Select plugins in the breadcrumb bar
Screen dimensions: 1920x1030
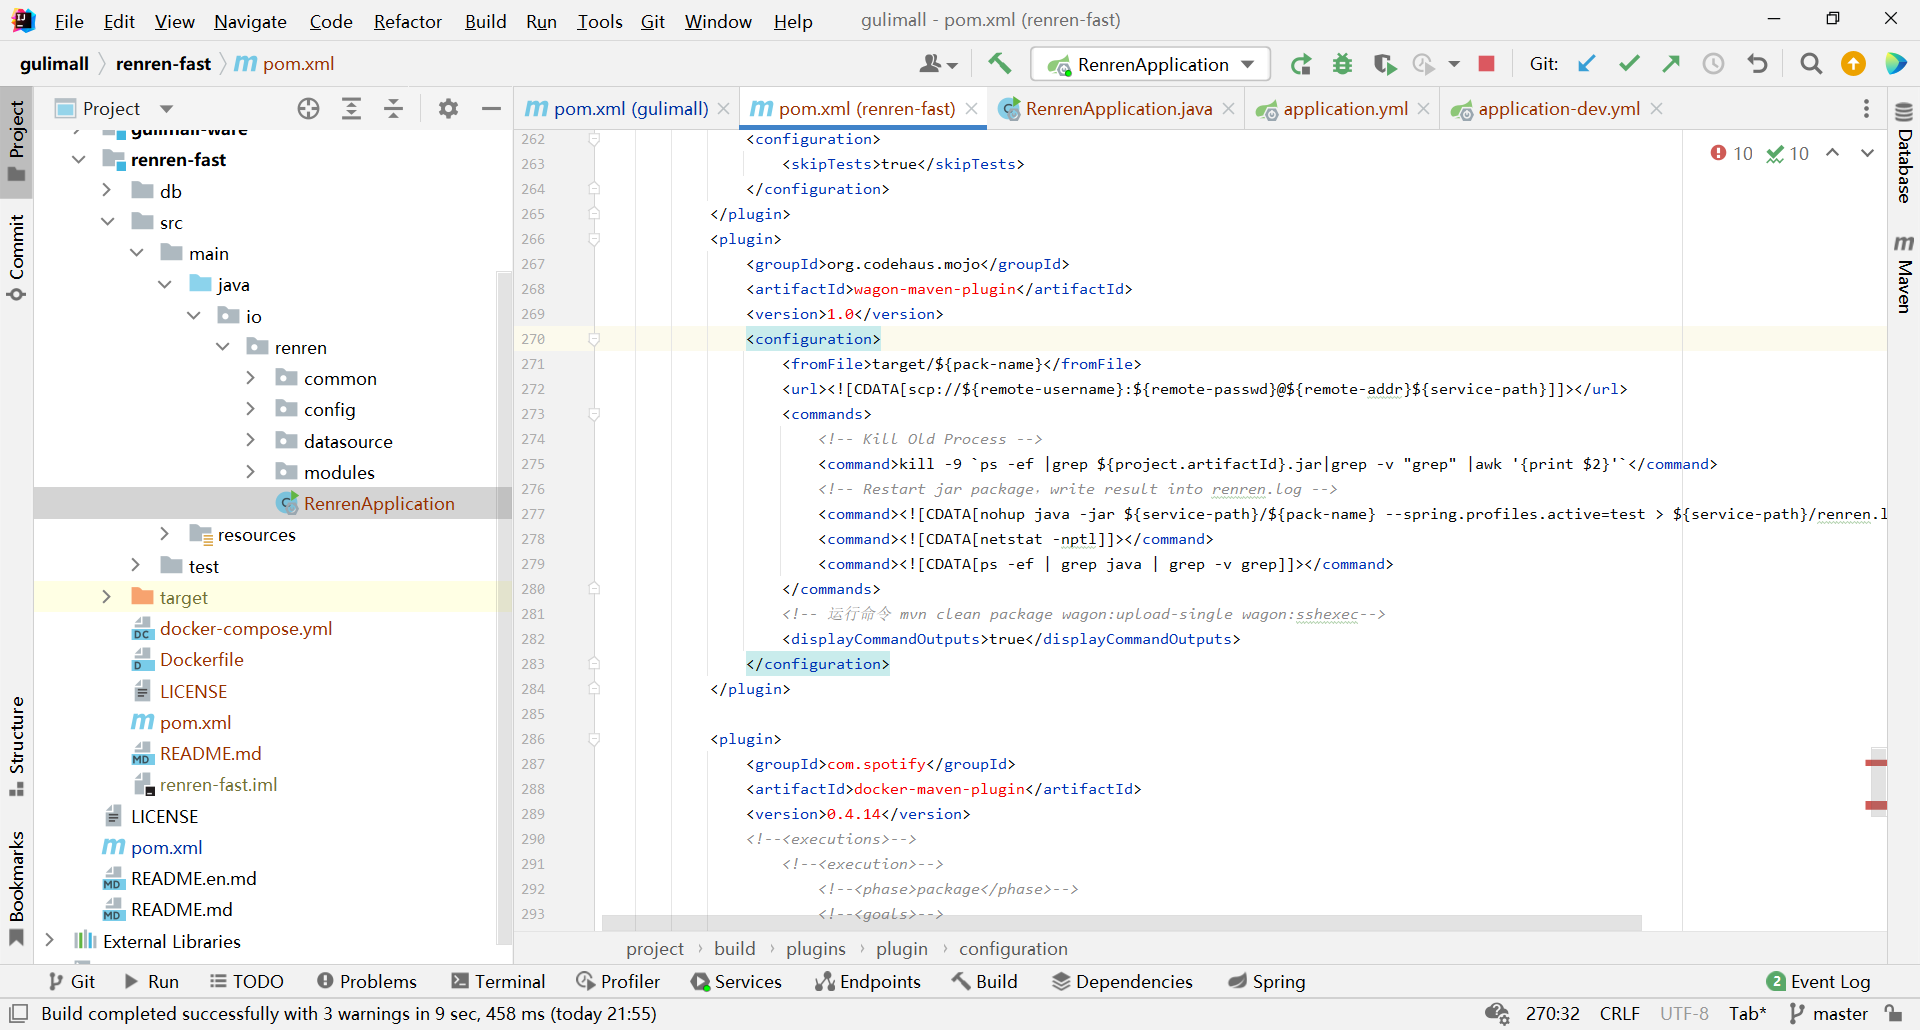click(x=815, y=948)
